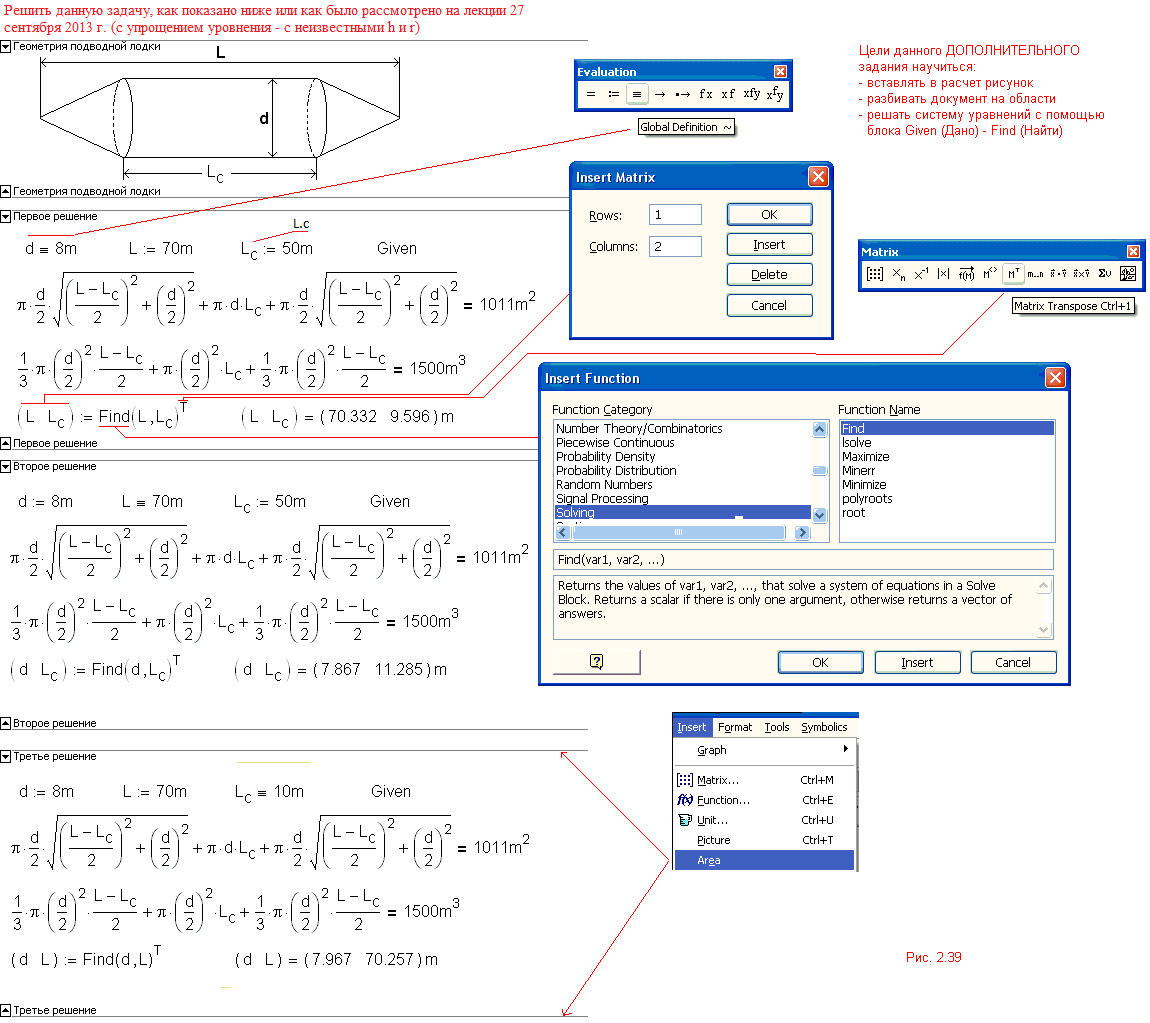
Task: Click the Evaluate Numerically equals icon
Action: click(590, 94)
